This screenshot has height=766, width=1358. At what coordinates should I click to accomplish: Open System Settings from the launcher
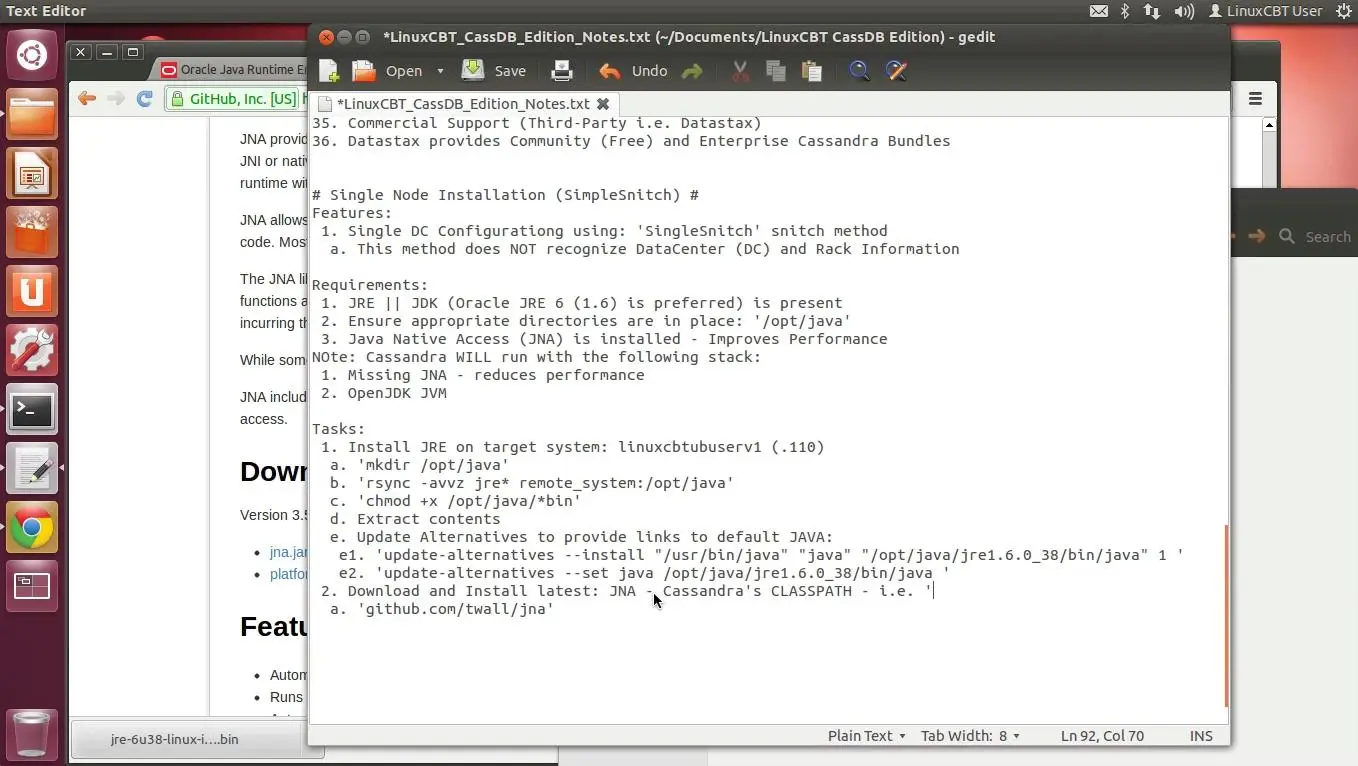(x=32, y=350)
